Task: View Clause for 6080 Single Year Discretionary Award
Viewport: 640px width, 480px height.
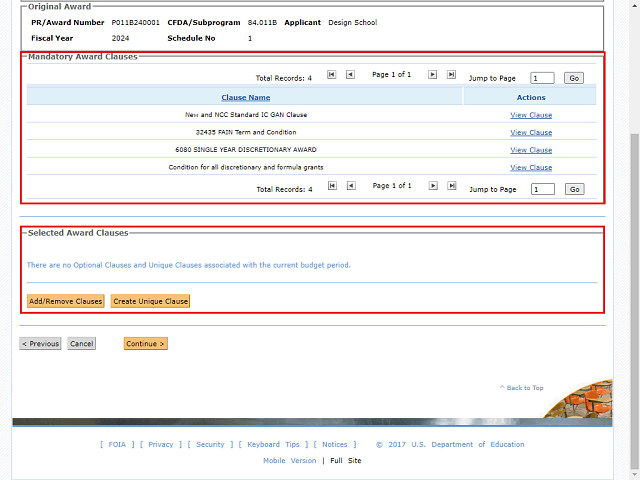Action: coord(531,150)
